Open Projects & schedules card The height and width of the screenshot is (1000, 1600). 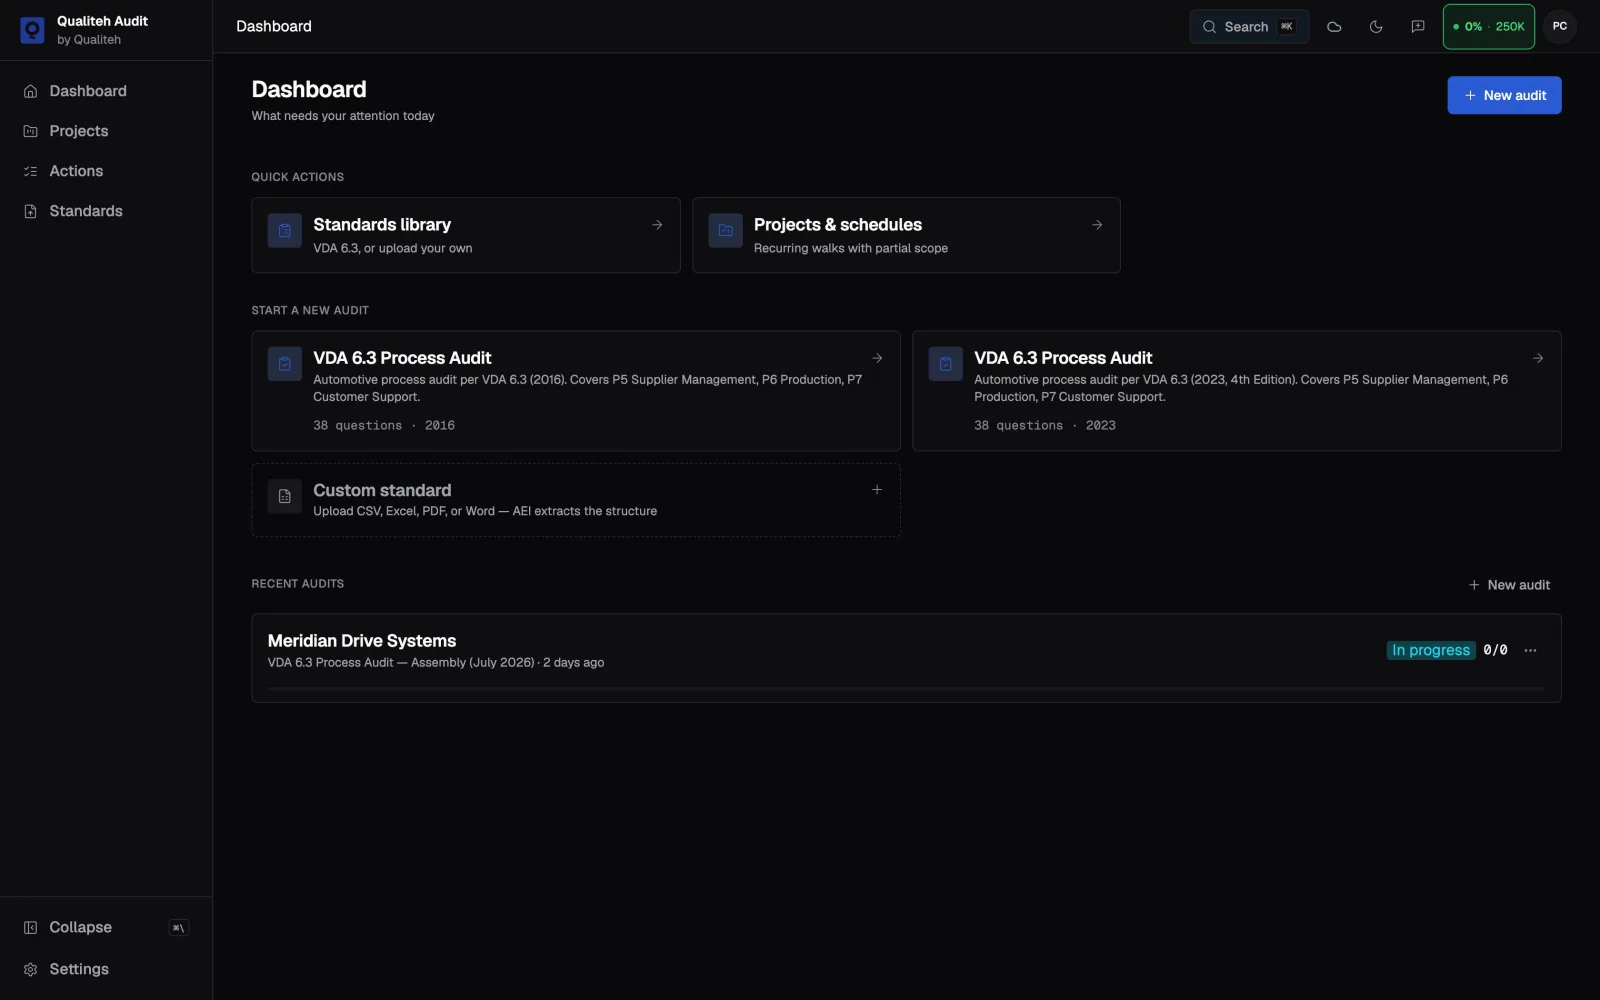click(x=906, y=235)
